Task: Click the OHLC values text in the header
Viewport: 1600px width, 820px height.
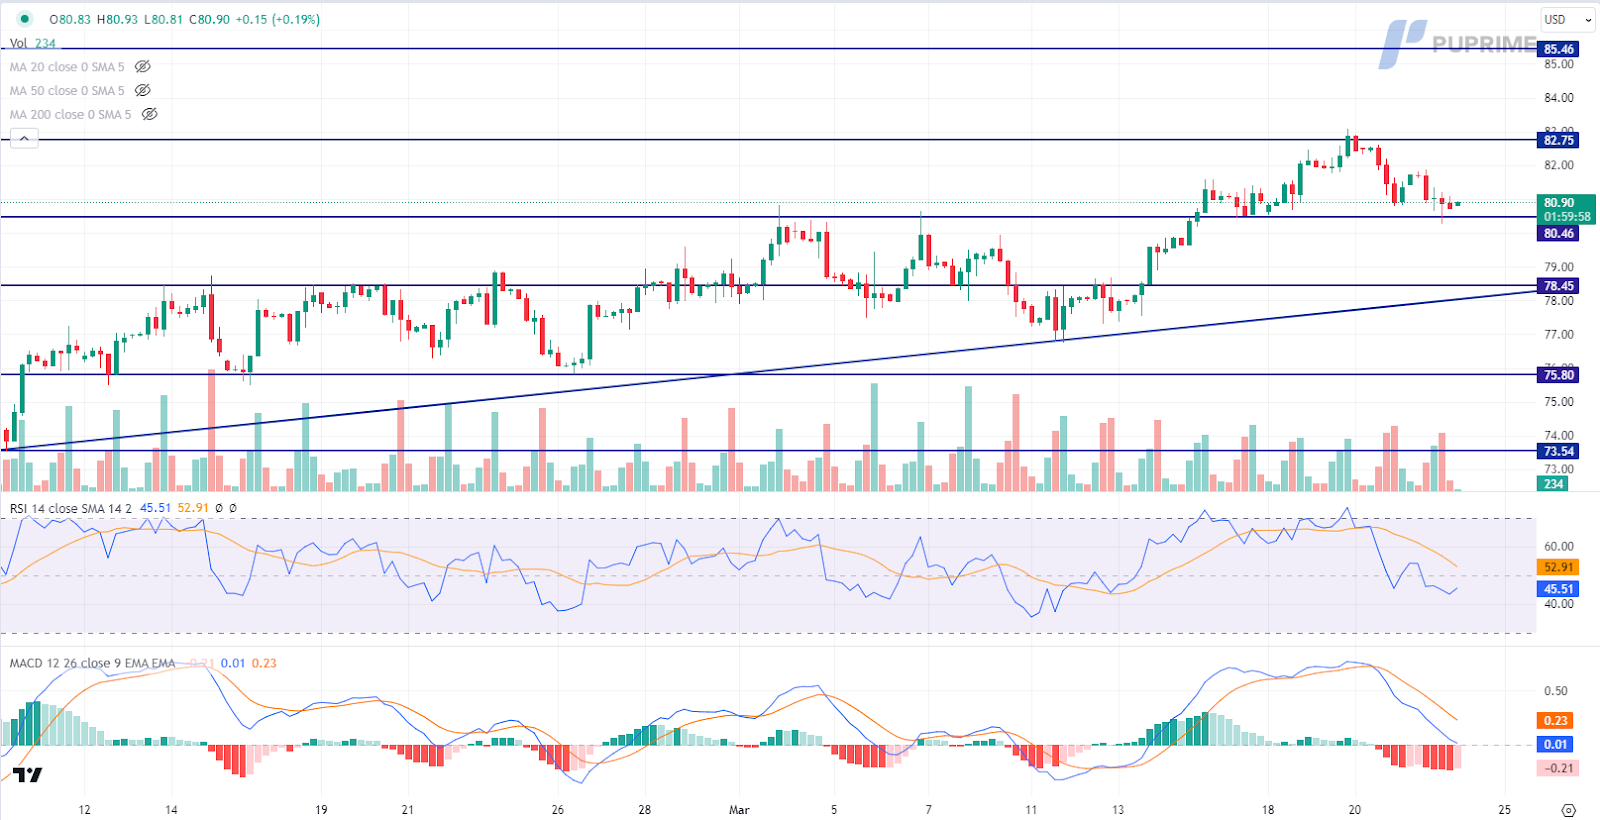Action: pyautogui.click(x=184, y=19)
